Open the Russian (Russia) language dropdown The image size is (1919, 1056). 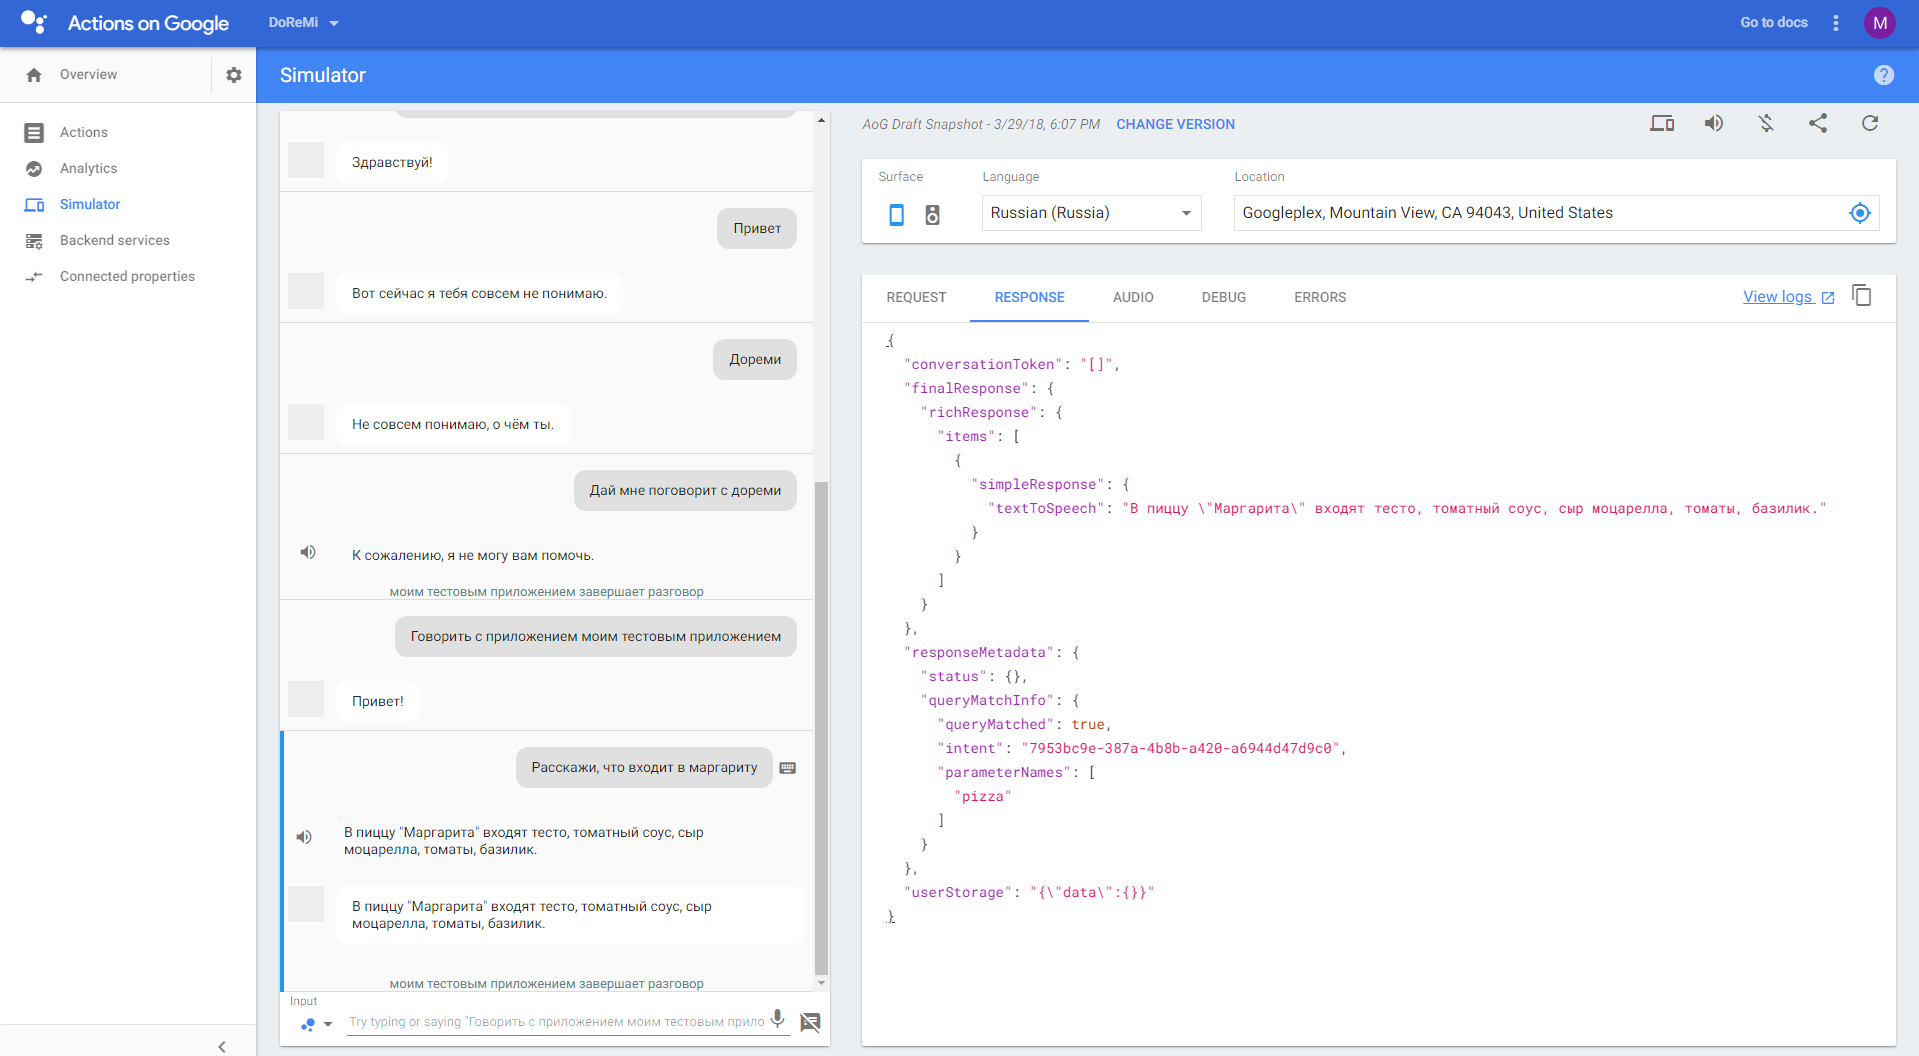tap(1091, 213)
